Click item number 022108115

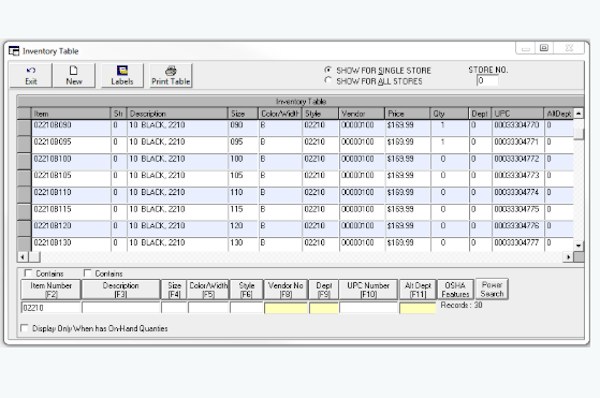52,209
